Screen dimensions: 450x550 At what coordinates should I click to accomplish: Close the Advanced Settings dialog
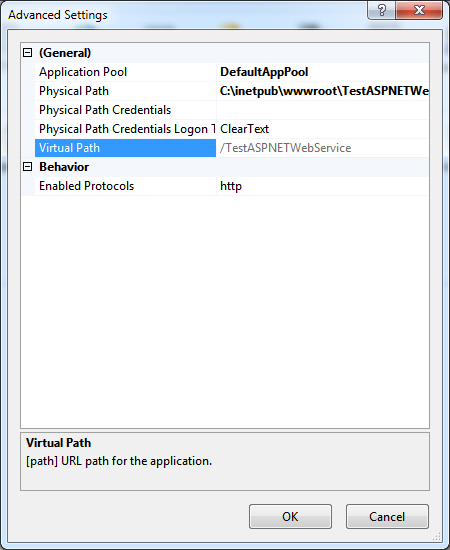tap(419, 10)
